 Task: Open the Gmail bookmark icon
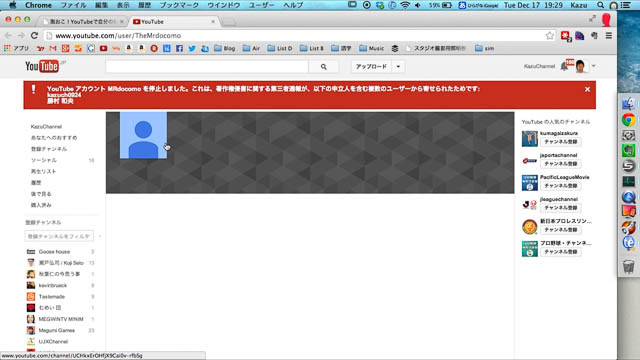point(53,48)
